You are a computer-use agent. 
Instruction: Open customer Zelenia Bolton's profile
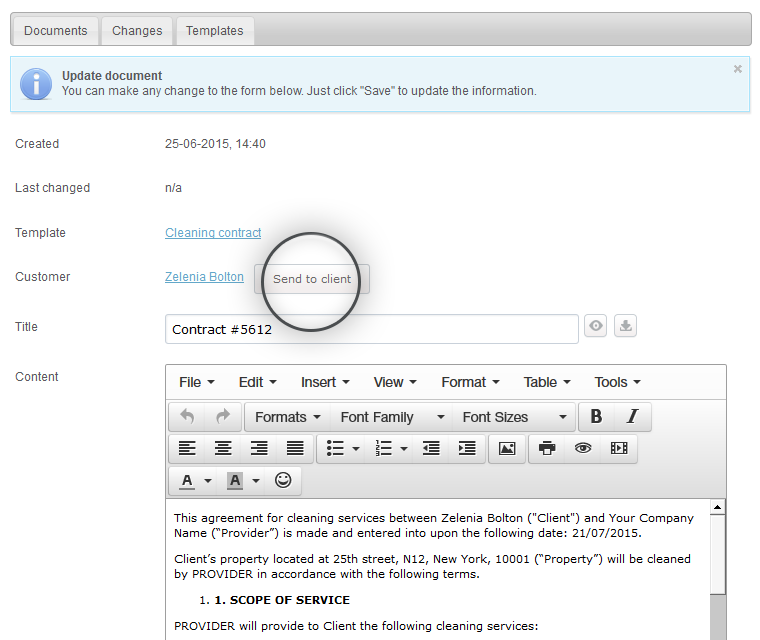(204, 277)
